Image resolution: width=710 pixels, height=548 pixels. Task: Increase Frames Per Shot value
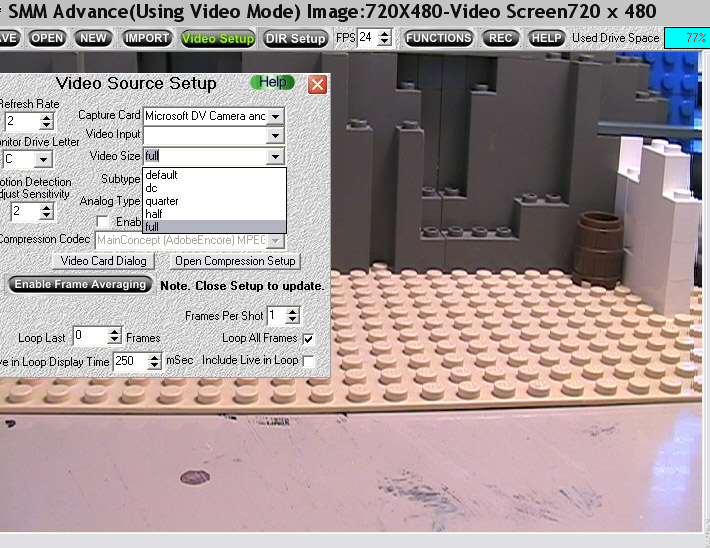(x=293, y=312)
